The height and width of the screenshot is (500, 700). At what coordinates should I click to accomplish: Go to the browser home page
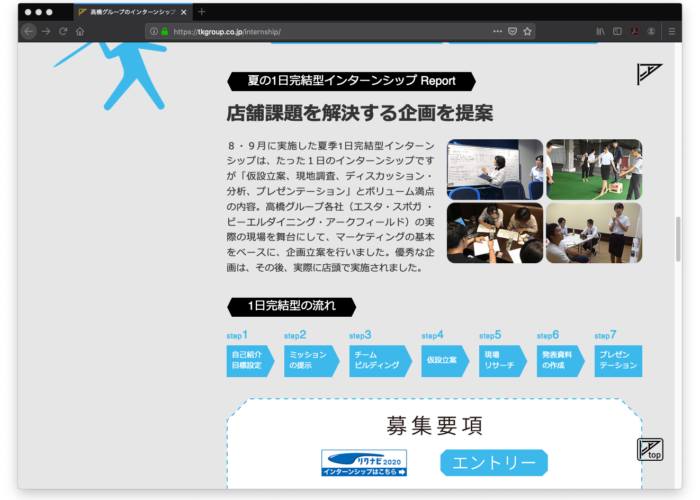click(x=80, y=31)
